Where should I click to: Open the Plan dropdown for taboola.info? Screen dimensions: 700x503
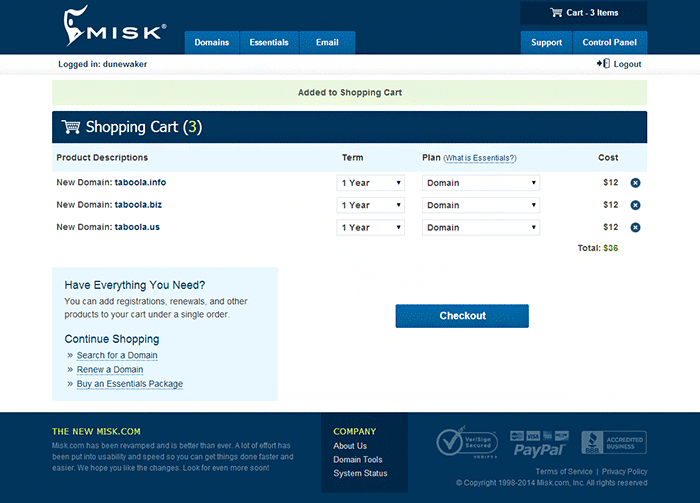pos(481,183)
